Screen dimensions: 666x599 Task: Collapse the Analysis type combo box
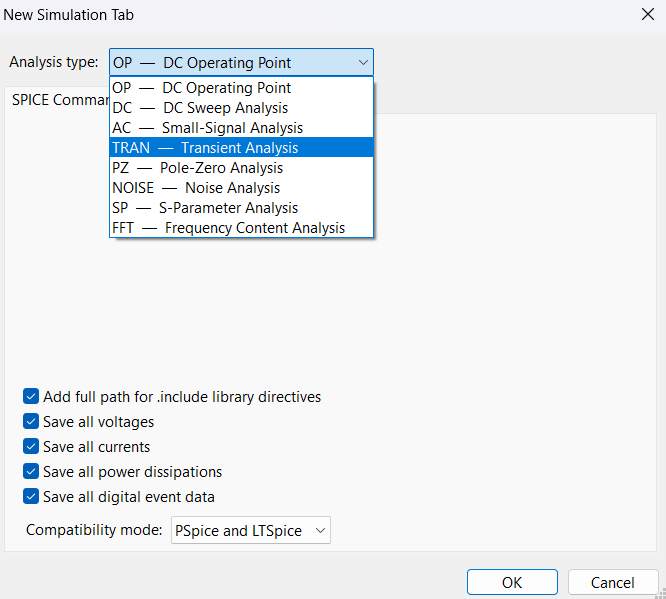241,62
